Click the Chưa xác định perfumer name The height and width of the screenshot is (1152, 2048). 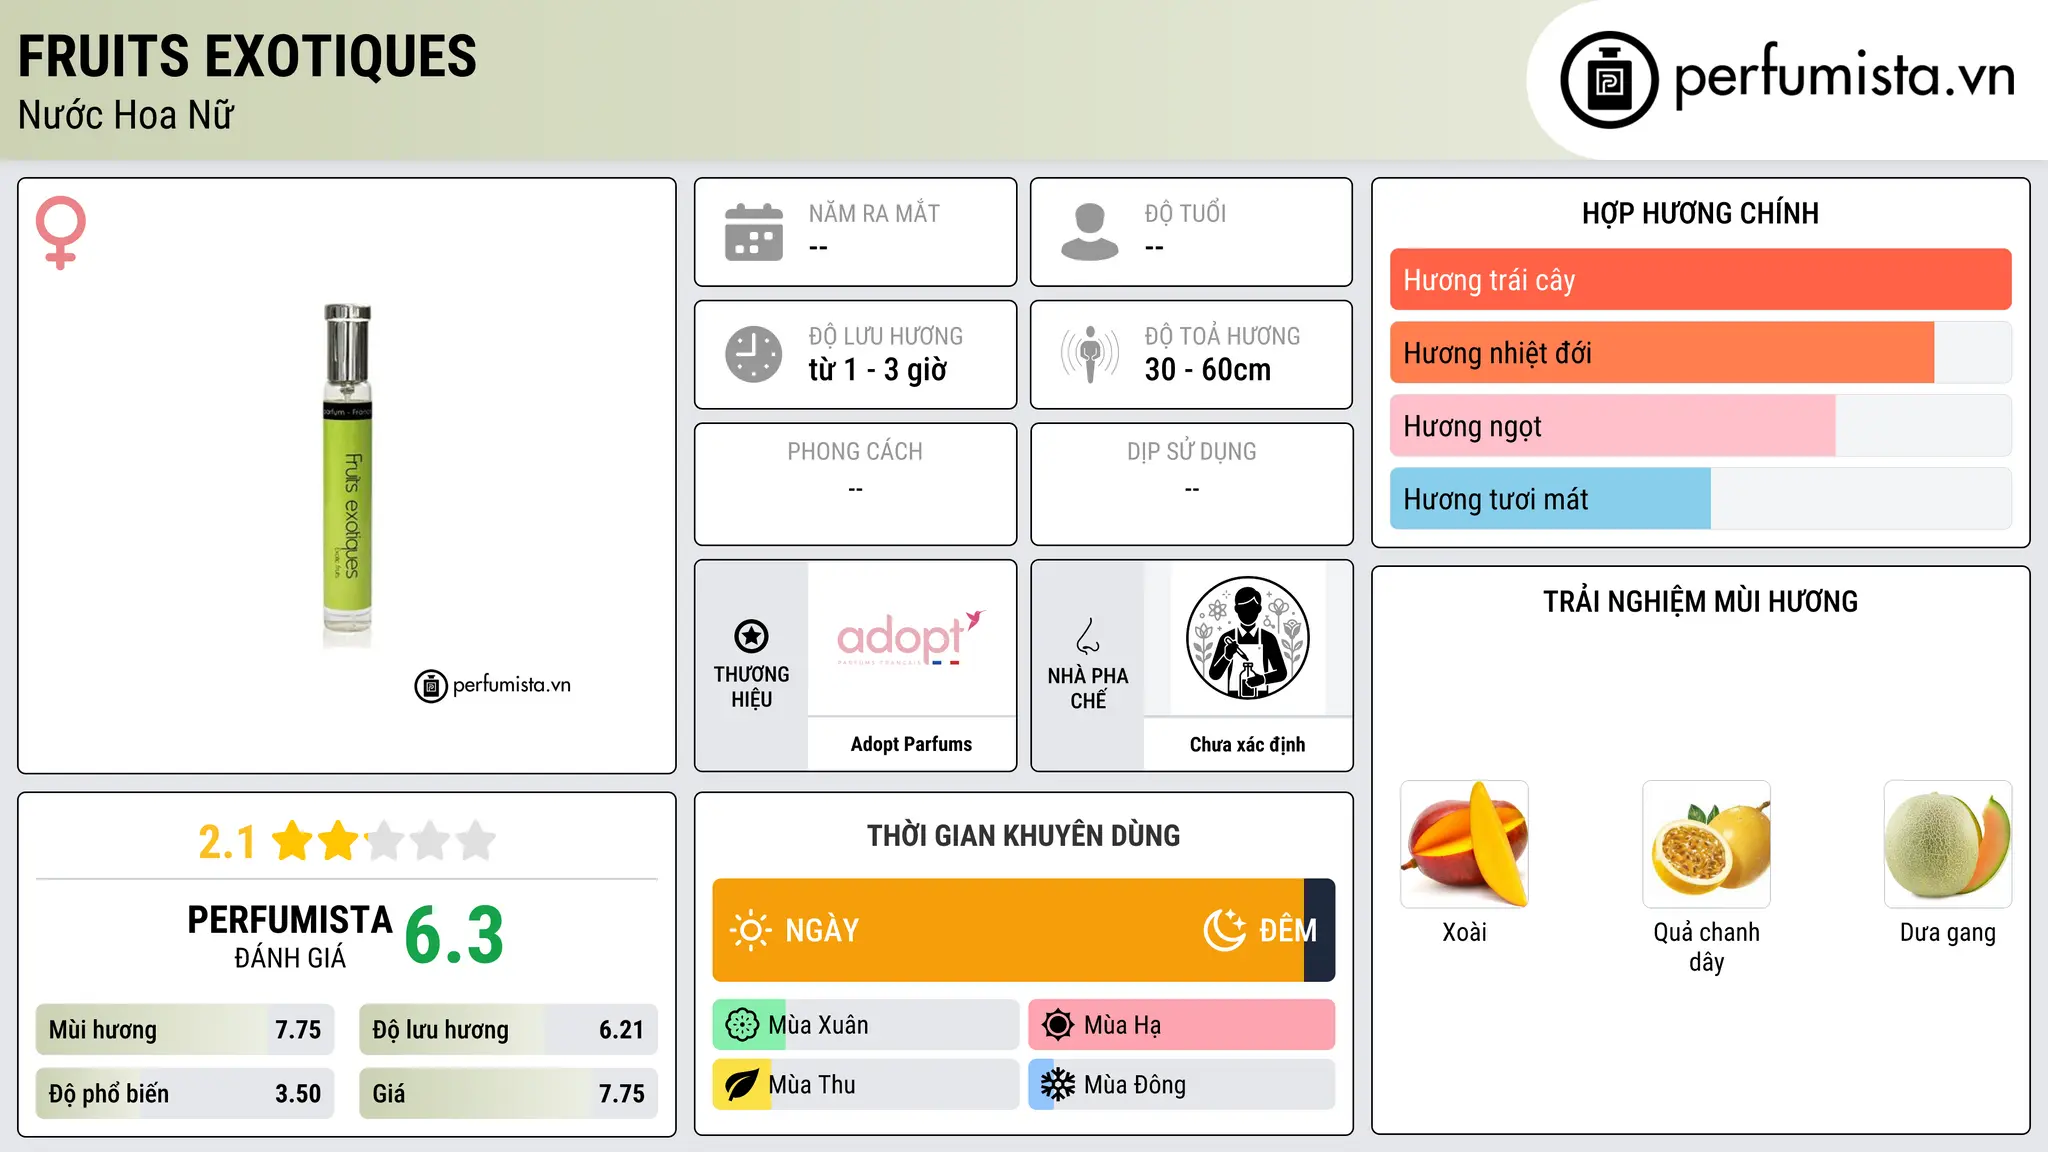click(1247, 744)
